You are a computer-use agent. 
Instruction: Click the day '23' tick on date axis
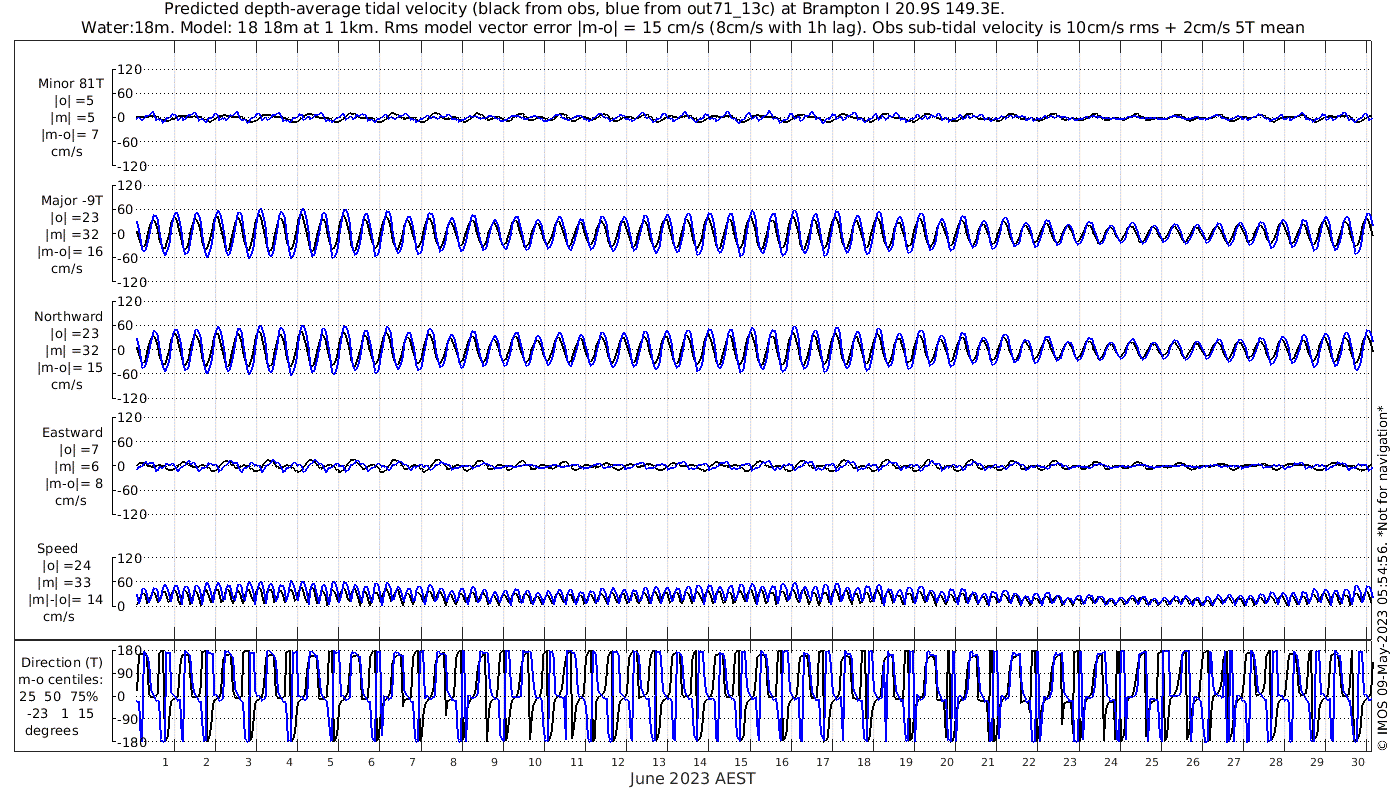(x=1070, y=762)
